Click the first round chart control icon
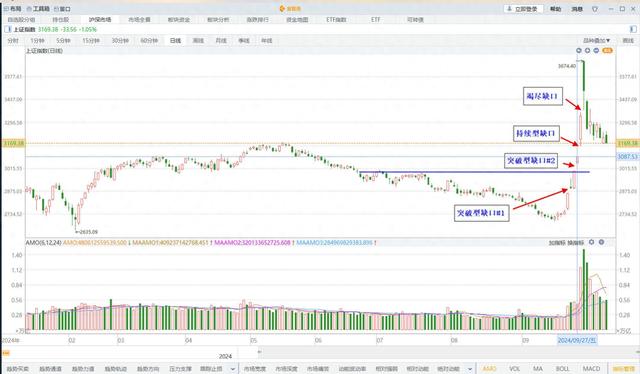Image resolution: width=640 pixels, height=374 pixels. tap(579, 50)
